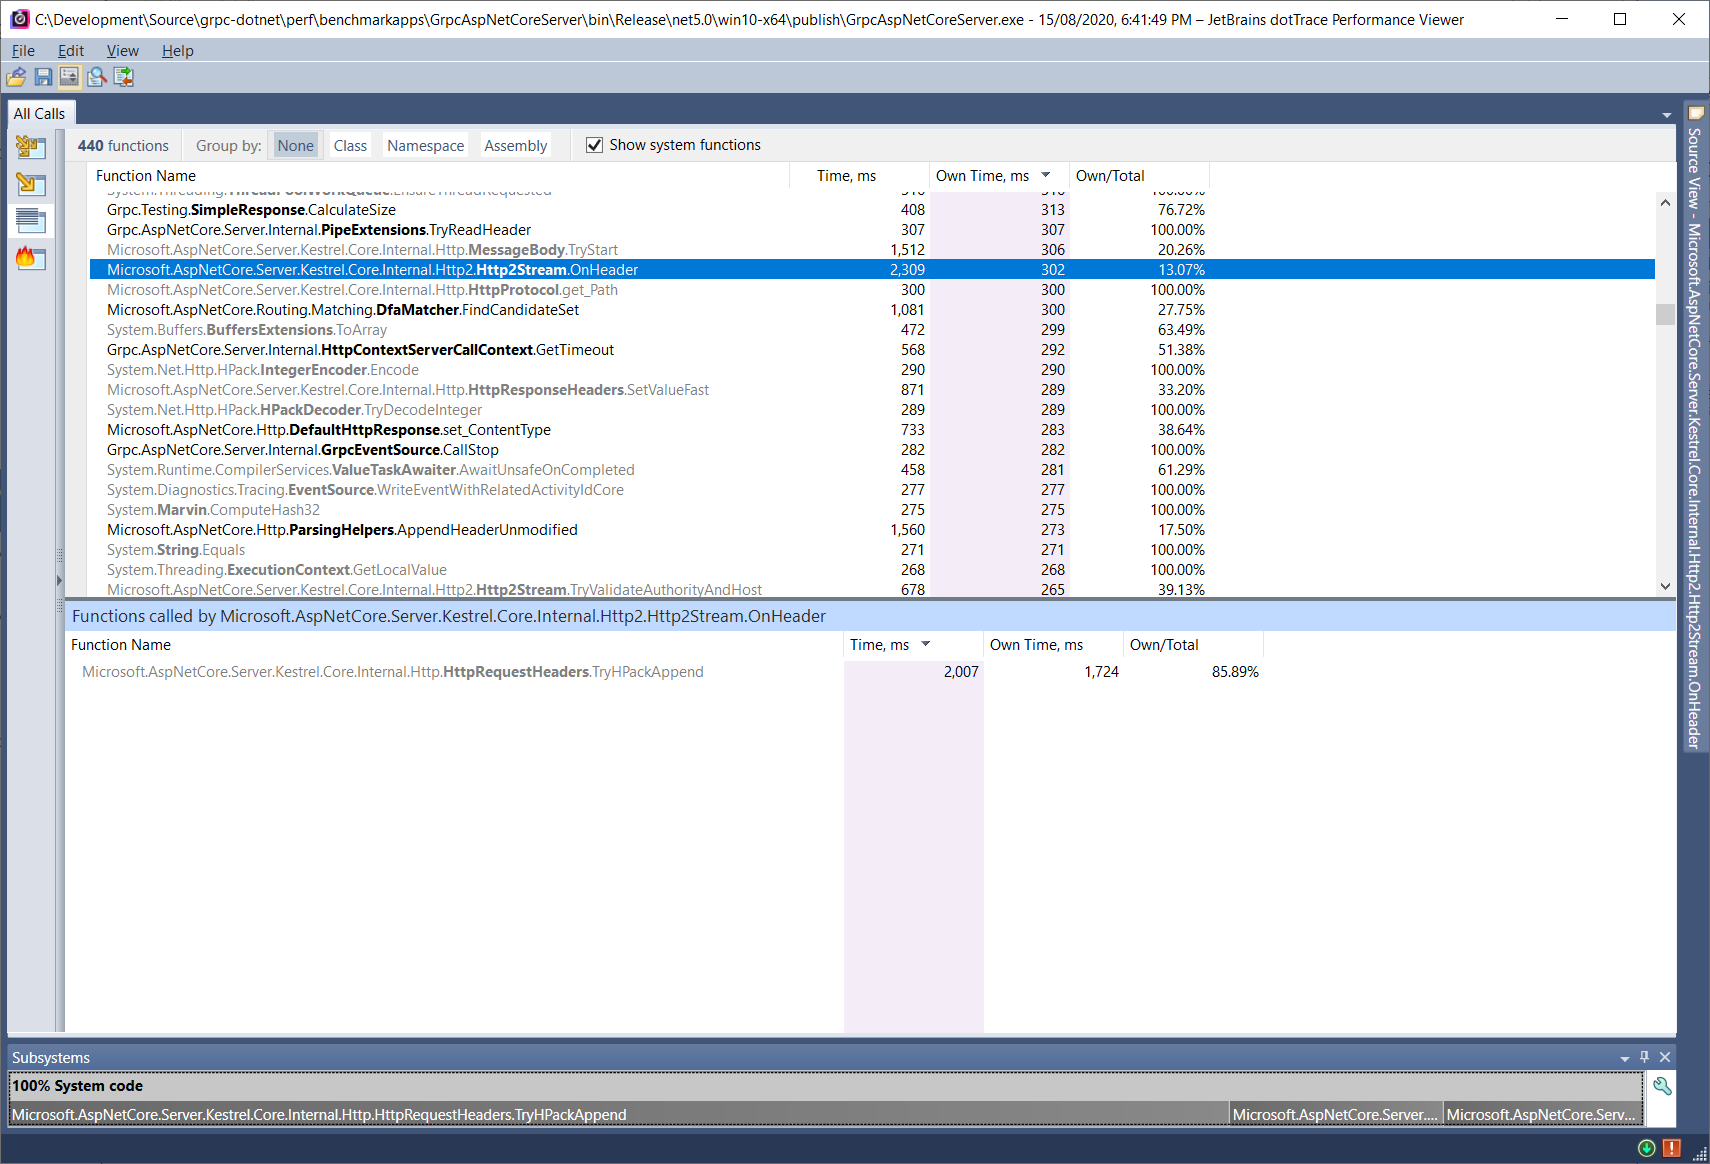Group functions by Namespace
Screen dimensions: 1710x1164
426,145
